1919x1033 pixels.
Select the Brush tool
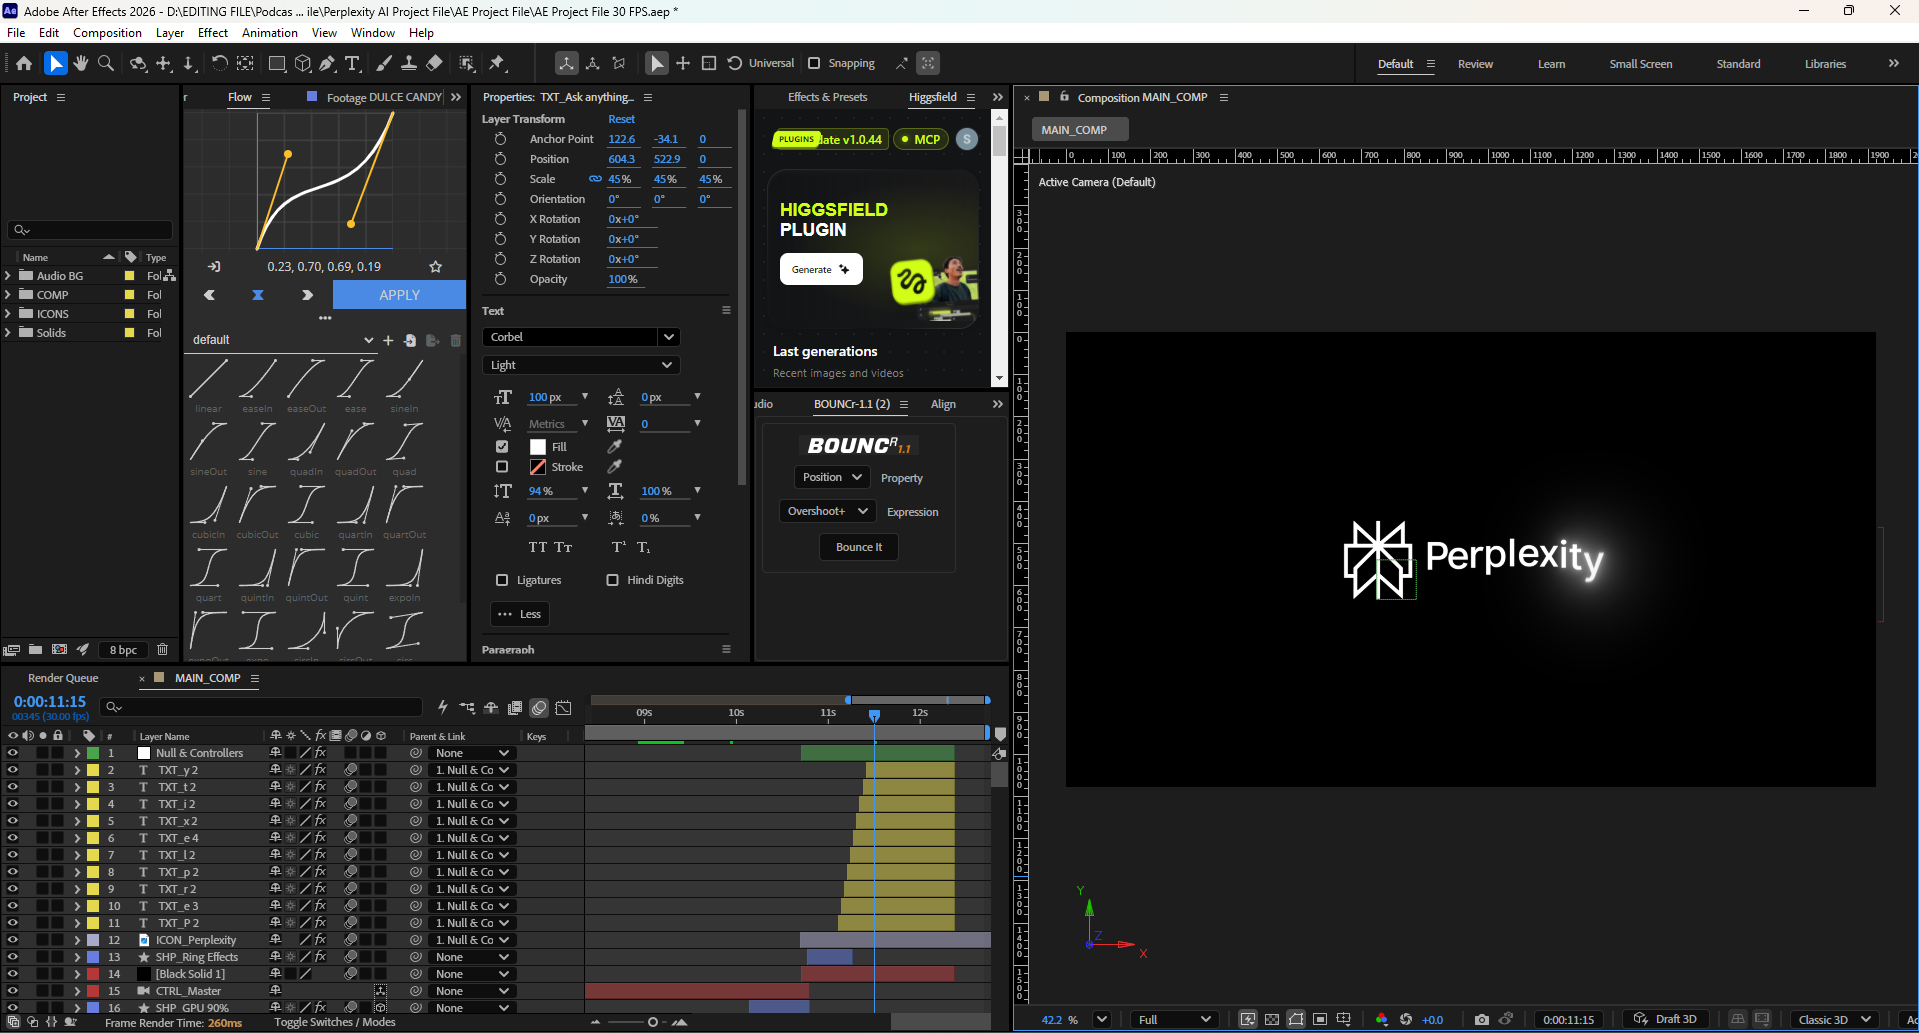pyautogui.click(x=384, y=63)
